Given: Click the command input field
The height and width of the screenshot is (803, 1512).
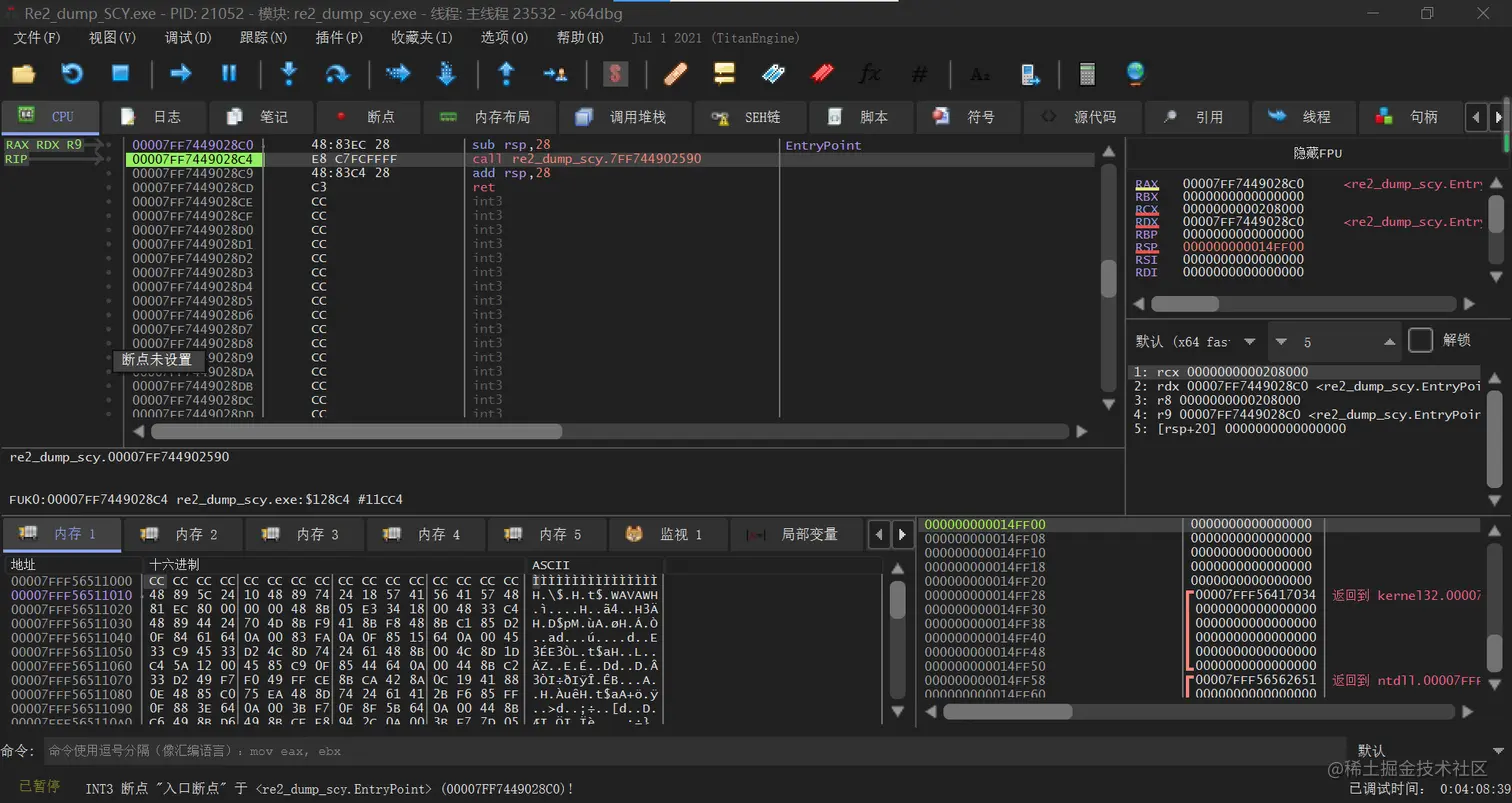Looking at the screenshot, I should [x=695, y=750].
